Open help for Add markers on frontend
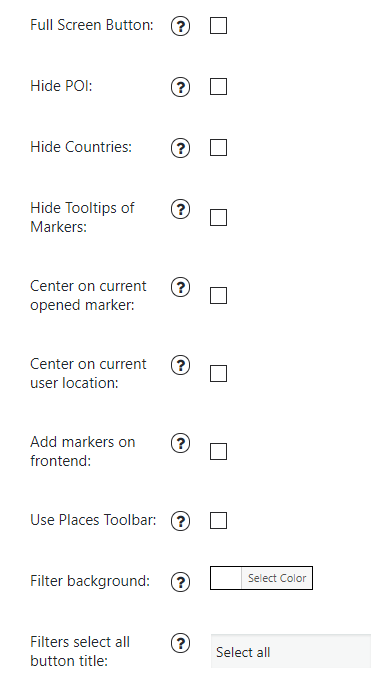This screenshot has width=381, height=686. (x=180, y=443)
